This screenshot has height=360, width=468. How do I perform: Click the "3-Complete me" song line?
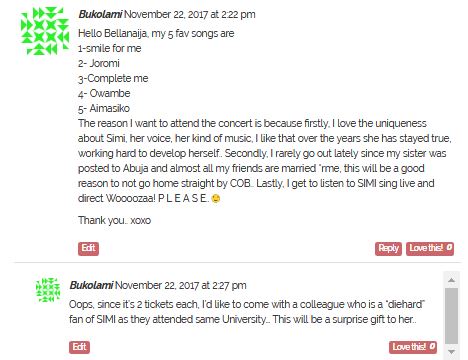point(113,79)
